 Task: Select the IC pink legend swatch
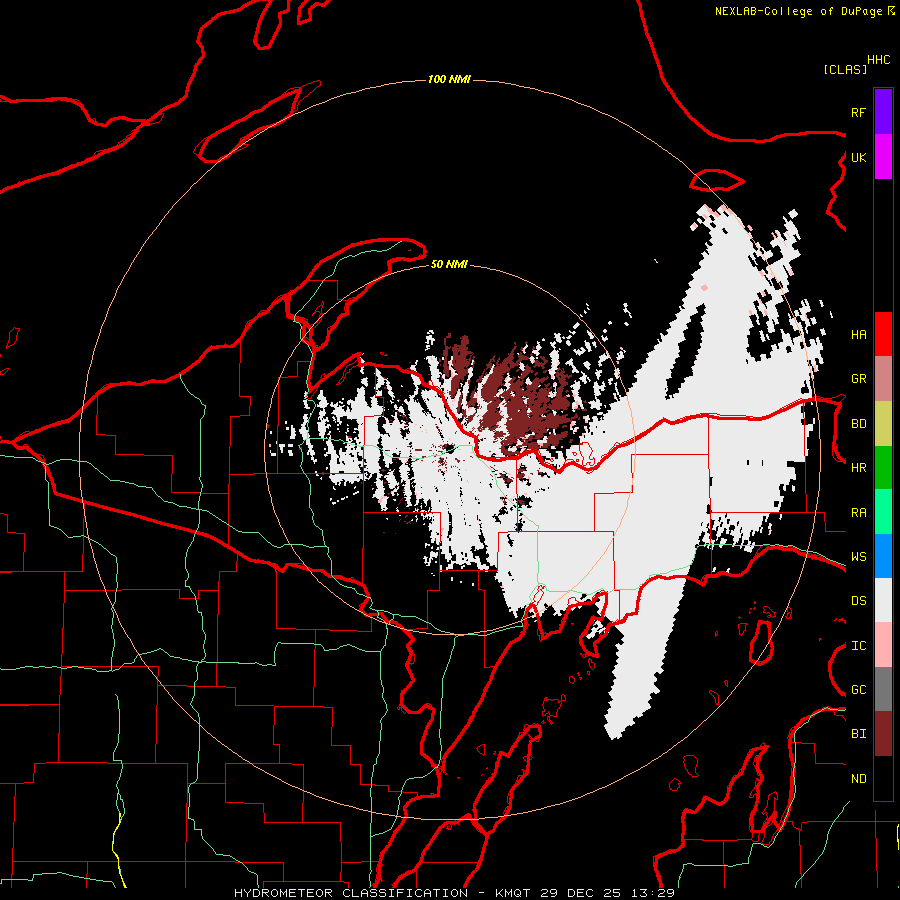[x=883, y=645]
